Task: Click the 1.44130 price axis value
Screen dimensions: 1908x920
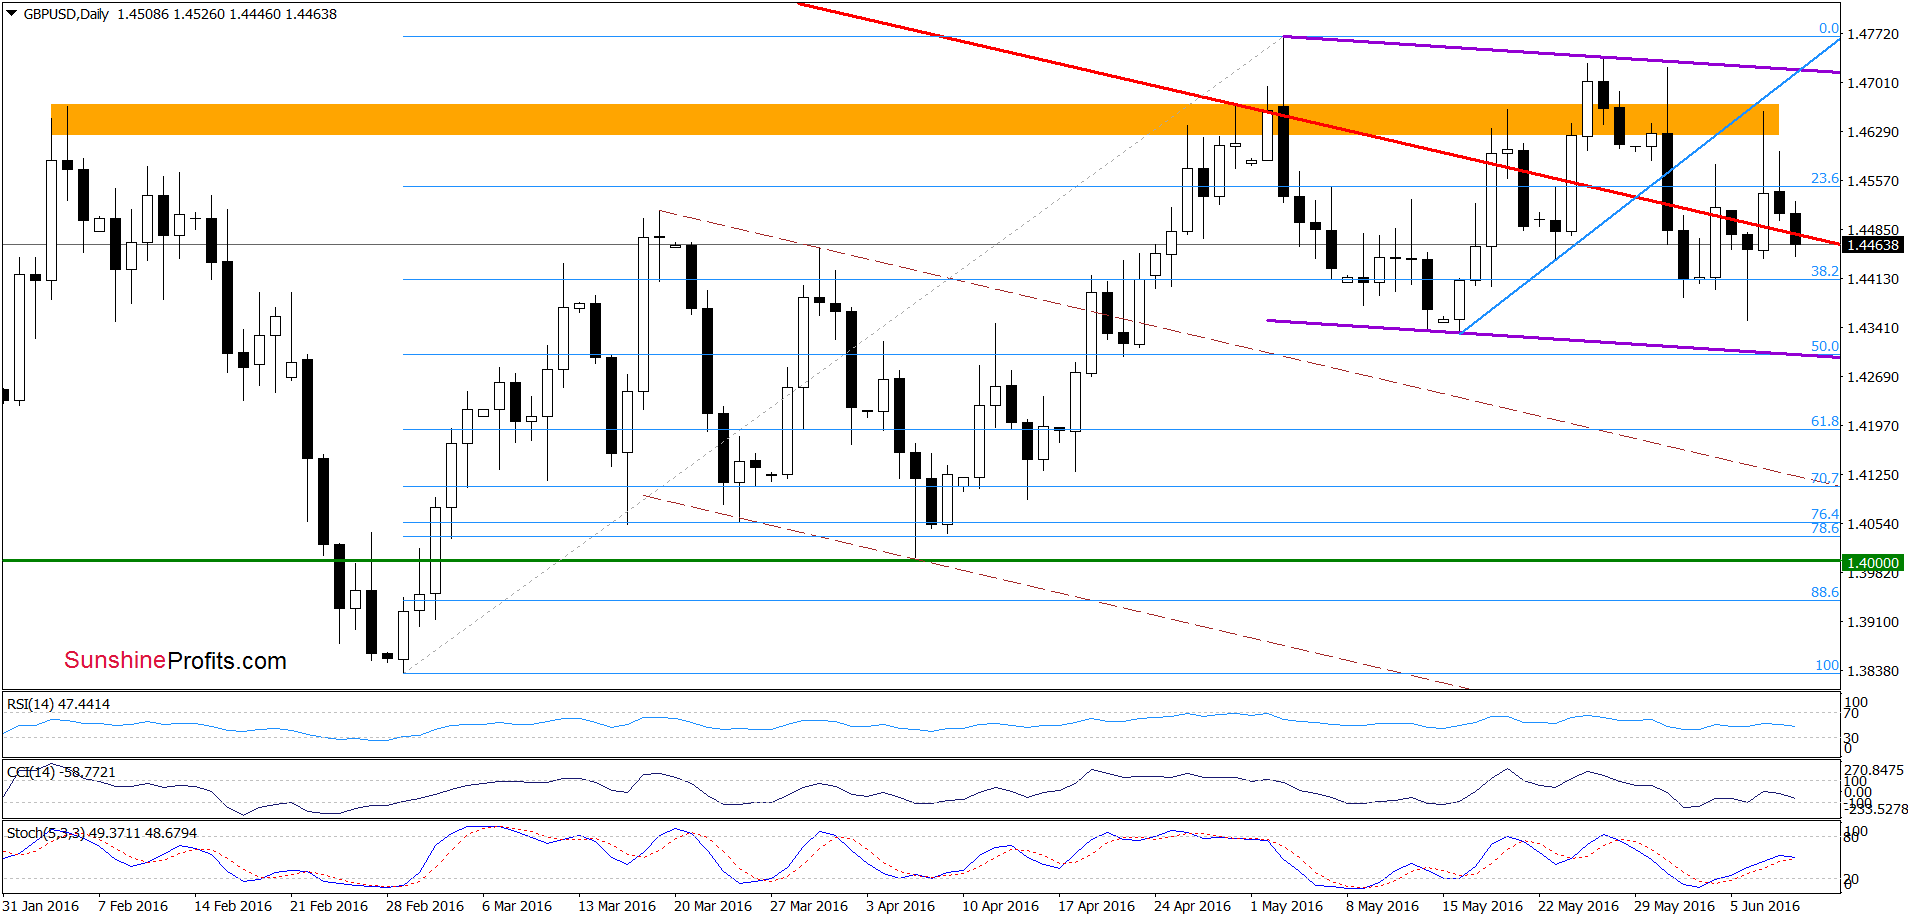Action: pyautogui.click(x=1872, y=279)
